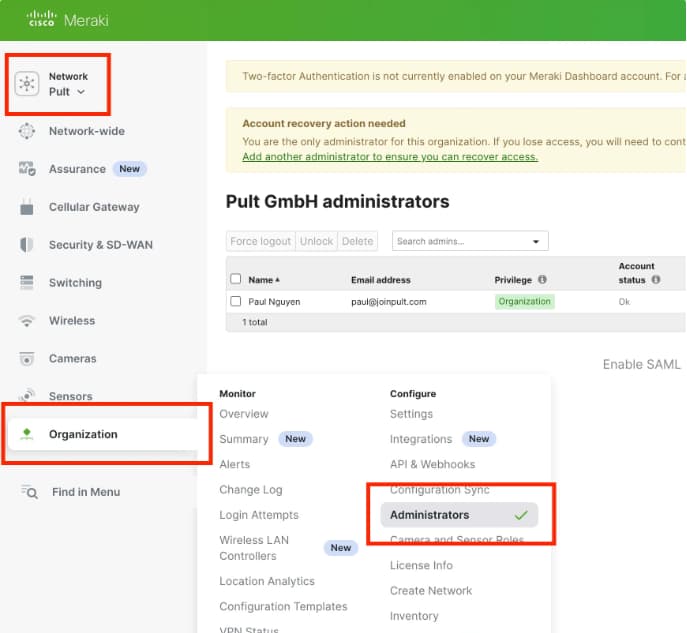Viewport: 687px width, 633px height.
Task: Open API & Webhooks
Action: pyautogui.click(x=432, y=464)
